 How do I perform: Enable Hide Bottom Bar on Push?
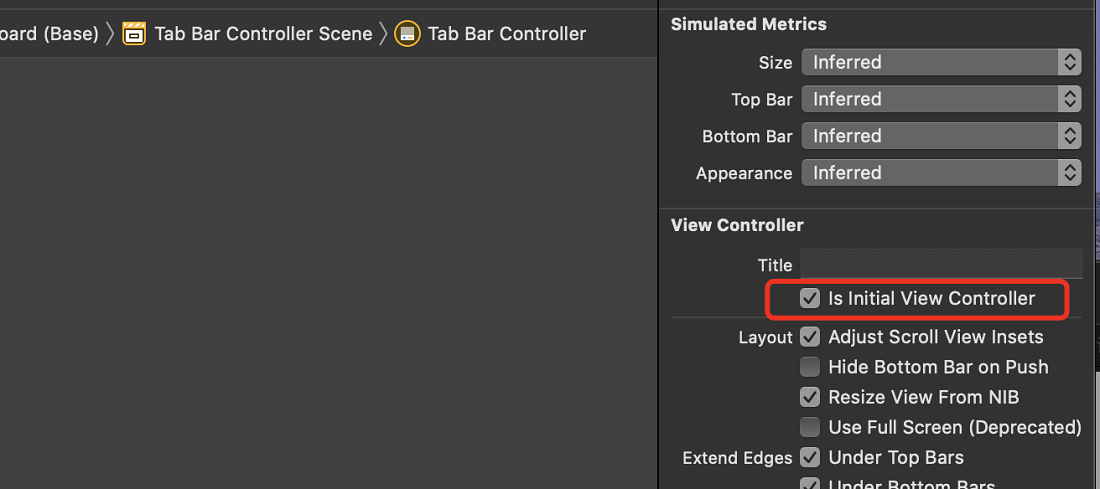[810, 367]
